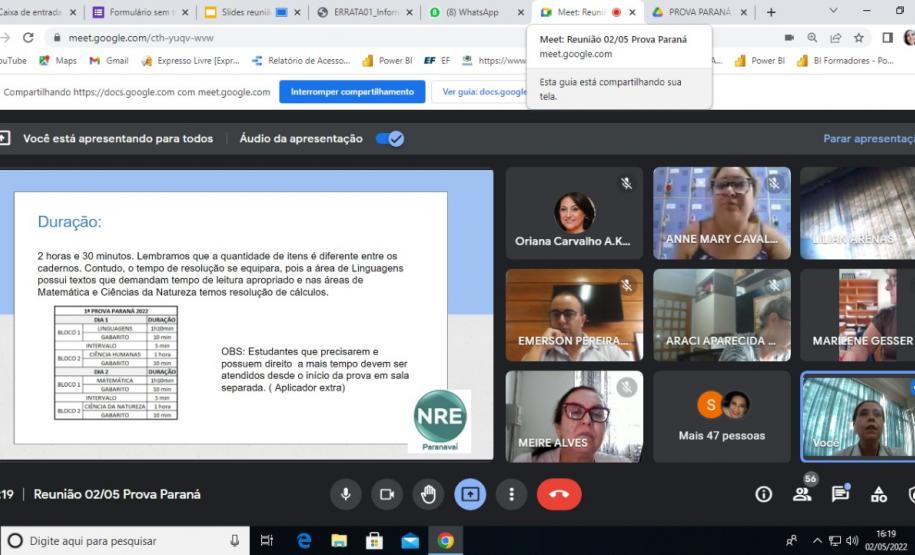The width and height of the screenshot is (915, 555).
Task: Bookmark this page with star icon
Action: click(859, 38)
